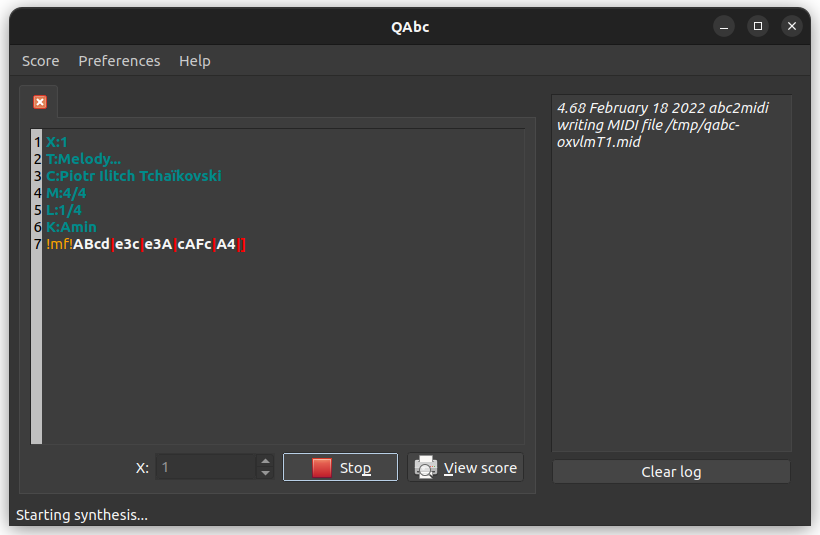Open the Score menu
The height and width of the screenshot is (535, 820).
41,61
